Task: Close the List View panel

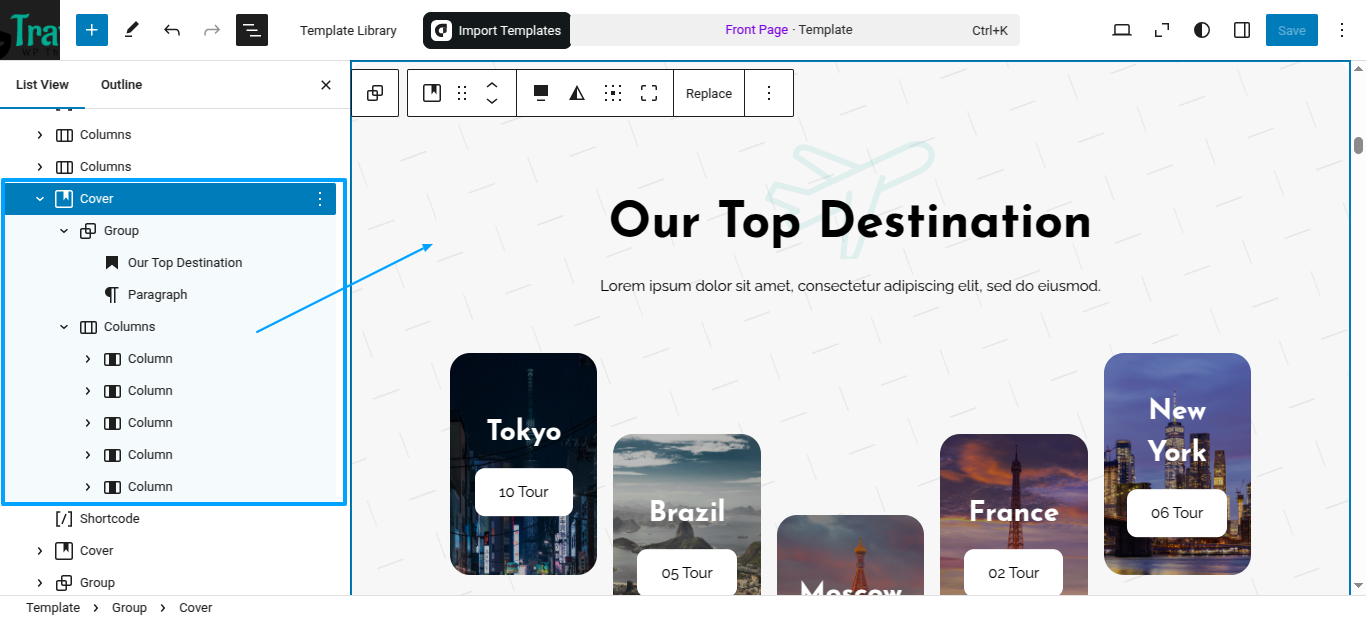Action: [325, 85]
